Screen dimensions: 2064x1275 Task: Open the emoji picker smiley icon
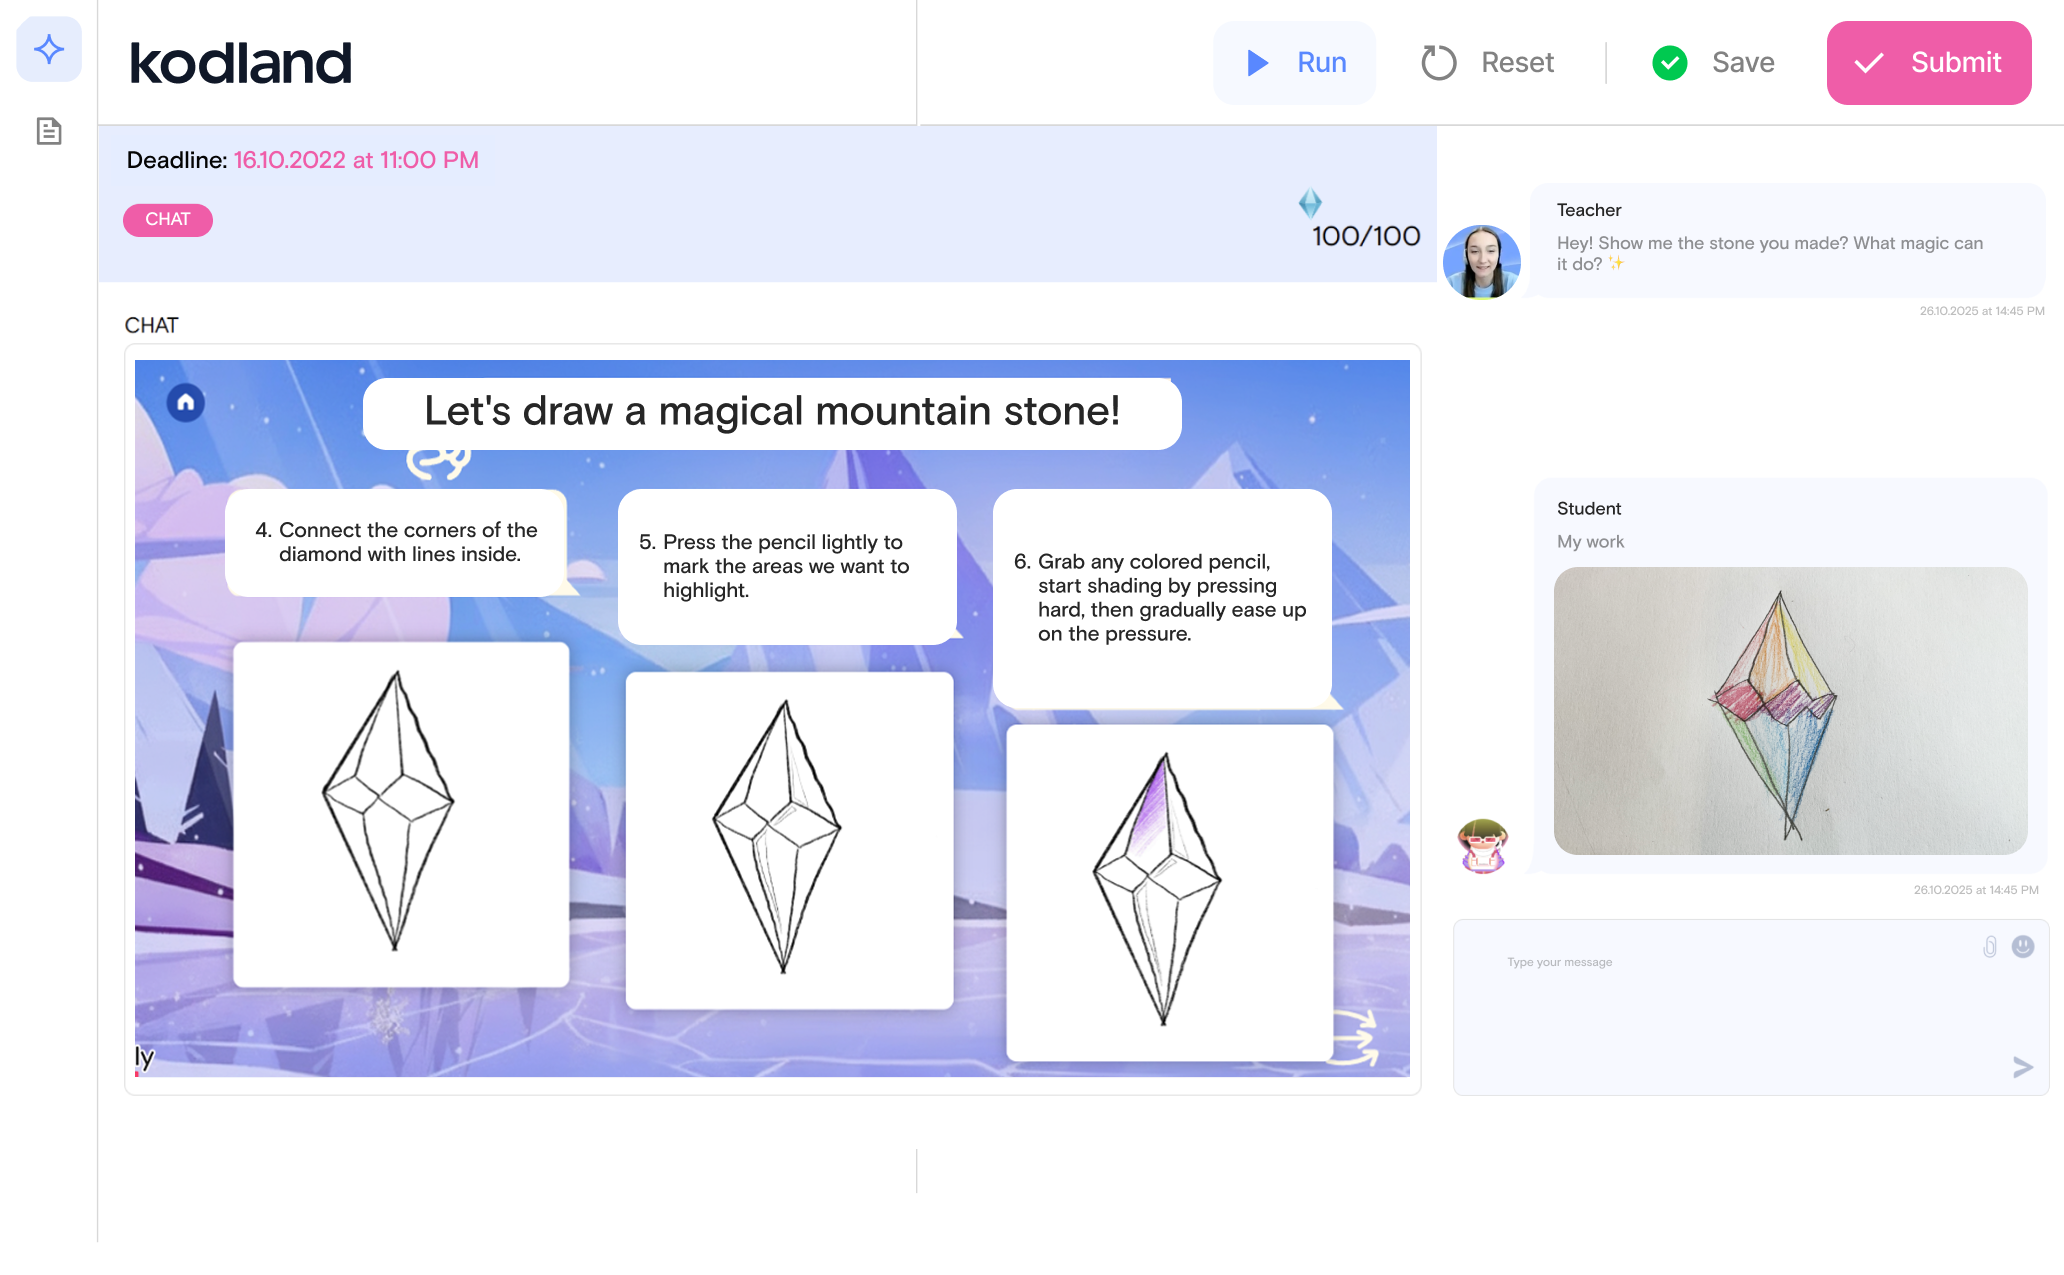point(2022,946)
